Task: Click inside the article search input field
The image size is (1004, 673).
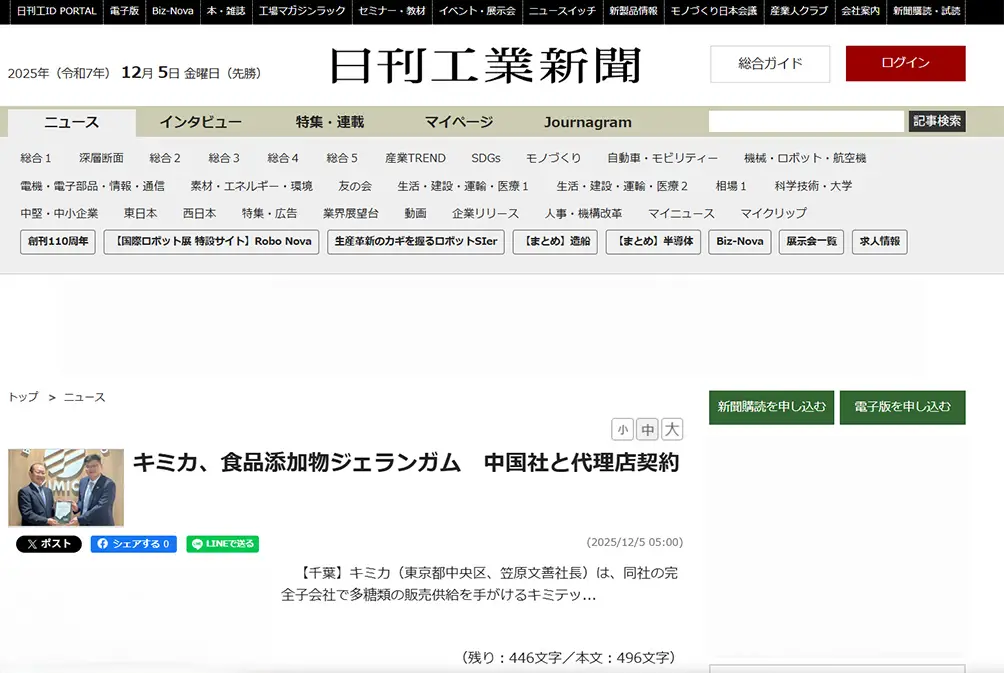Action: [807, 121]
